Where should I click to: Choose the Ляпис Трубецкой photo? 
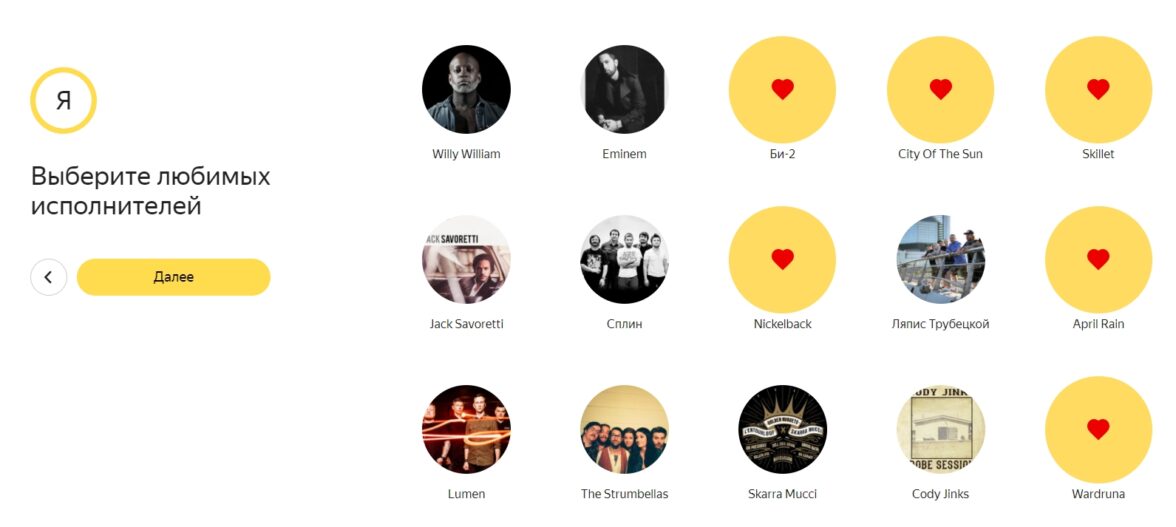pos(940,259)
